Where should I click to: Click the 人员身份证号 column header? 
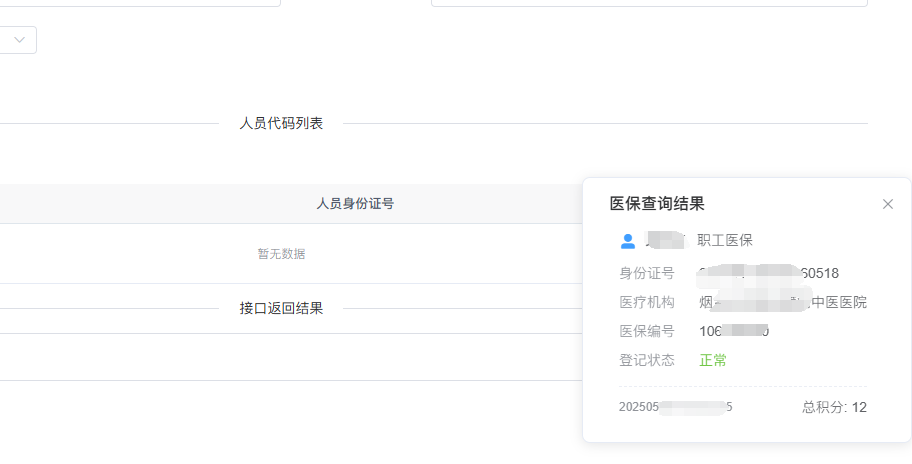coord(355,204)
